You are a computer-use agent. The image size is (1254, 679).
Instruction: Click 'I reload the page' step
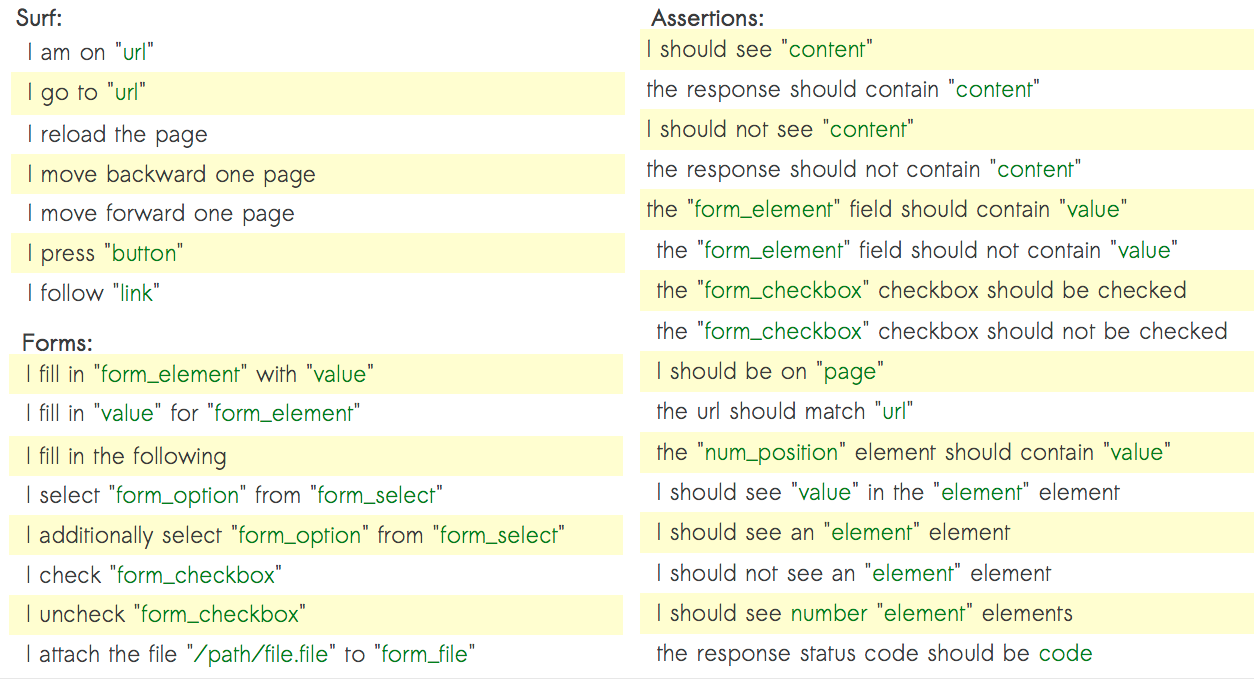tap(118, 134)
